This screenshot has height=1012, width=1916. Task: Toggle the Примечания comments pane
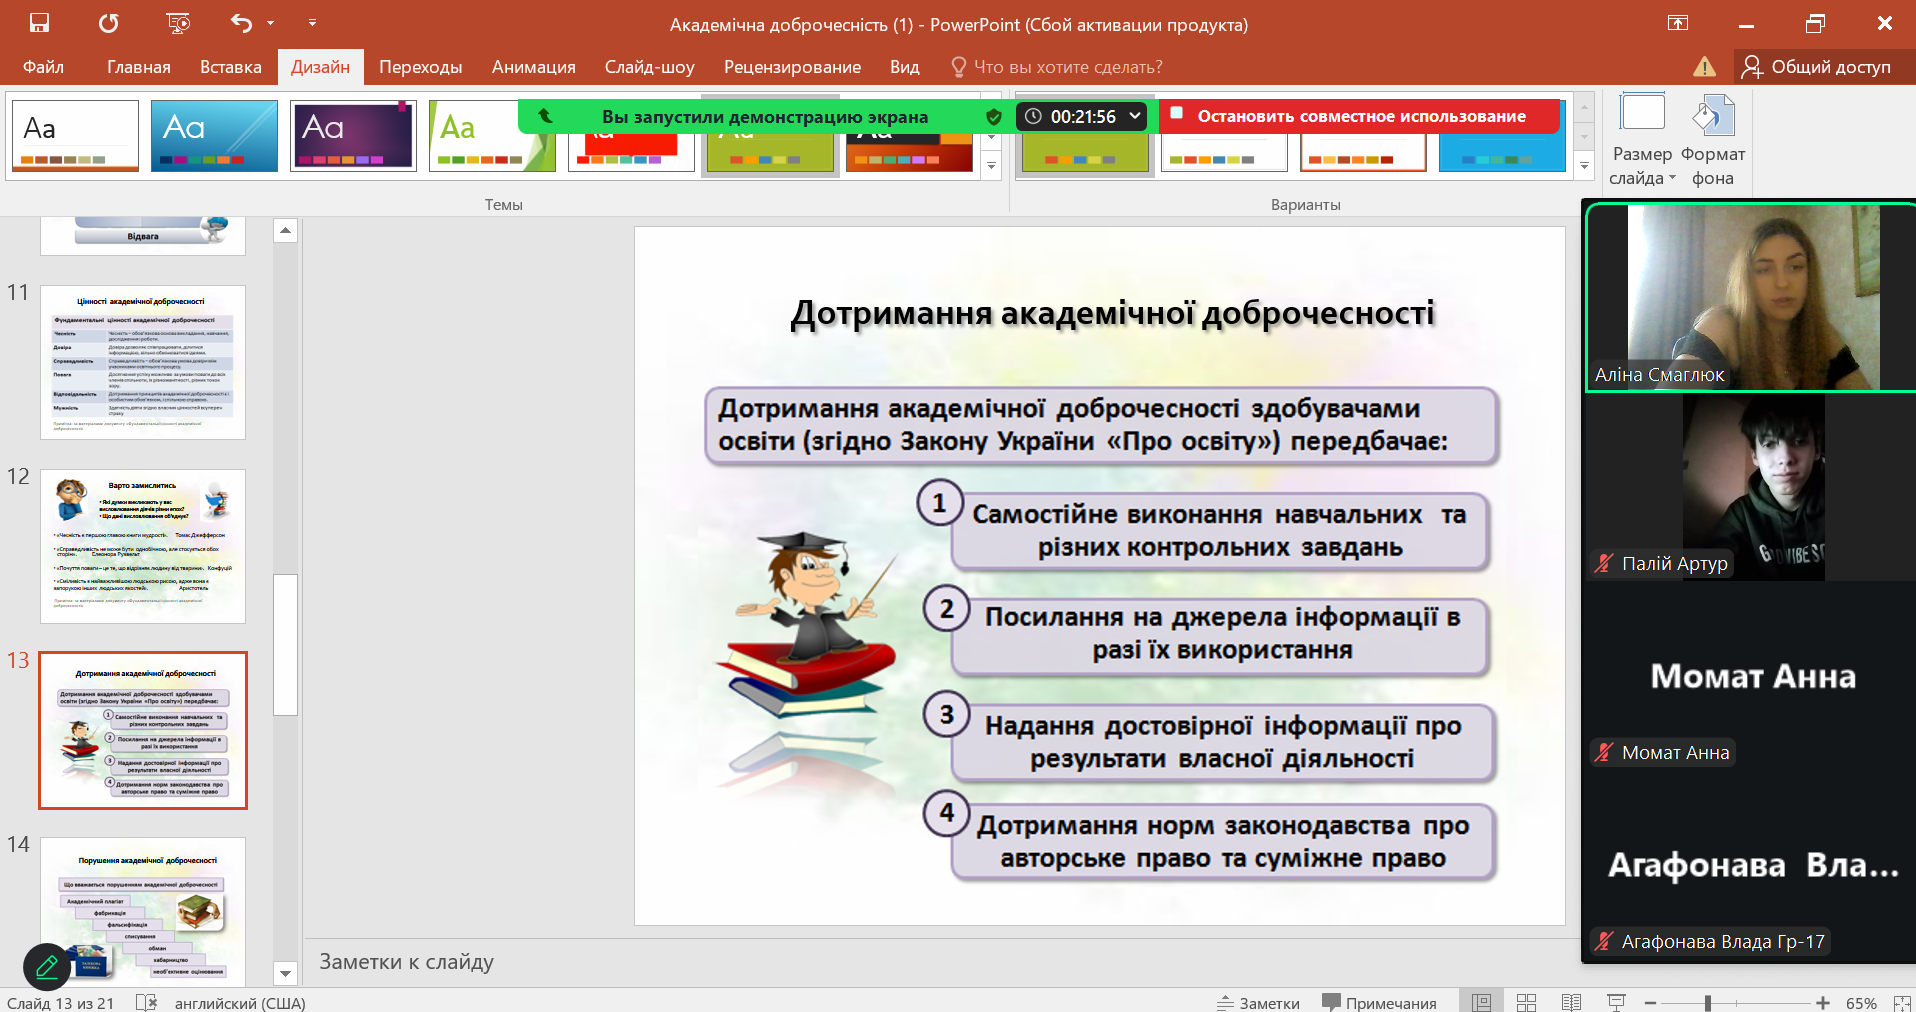(1379, 1002)
